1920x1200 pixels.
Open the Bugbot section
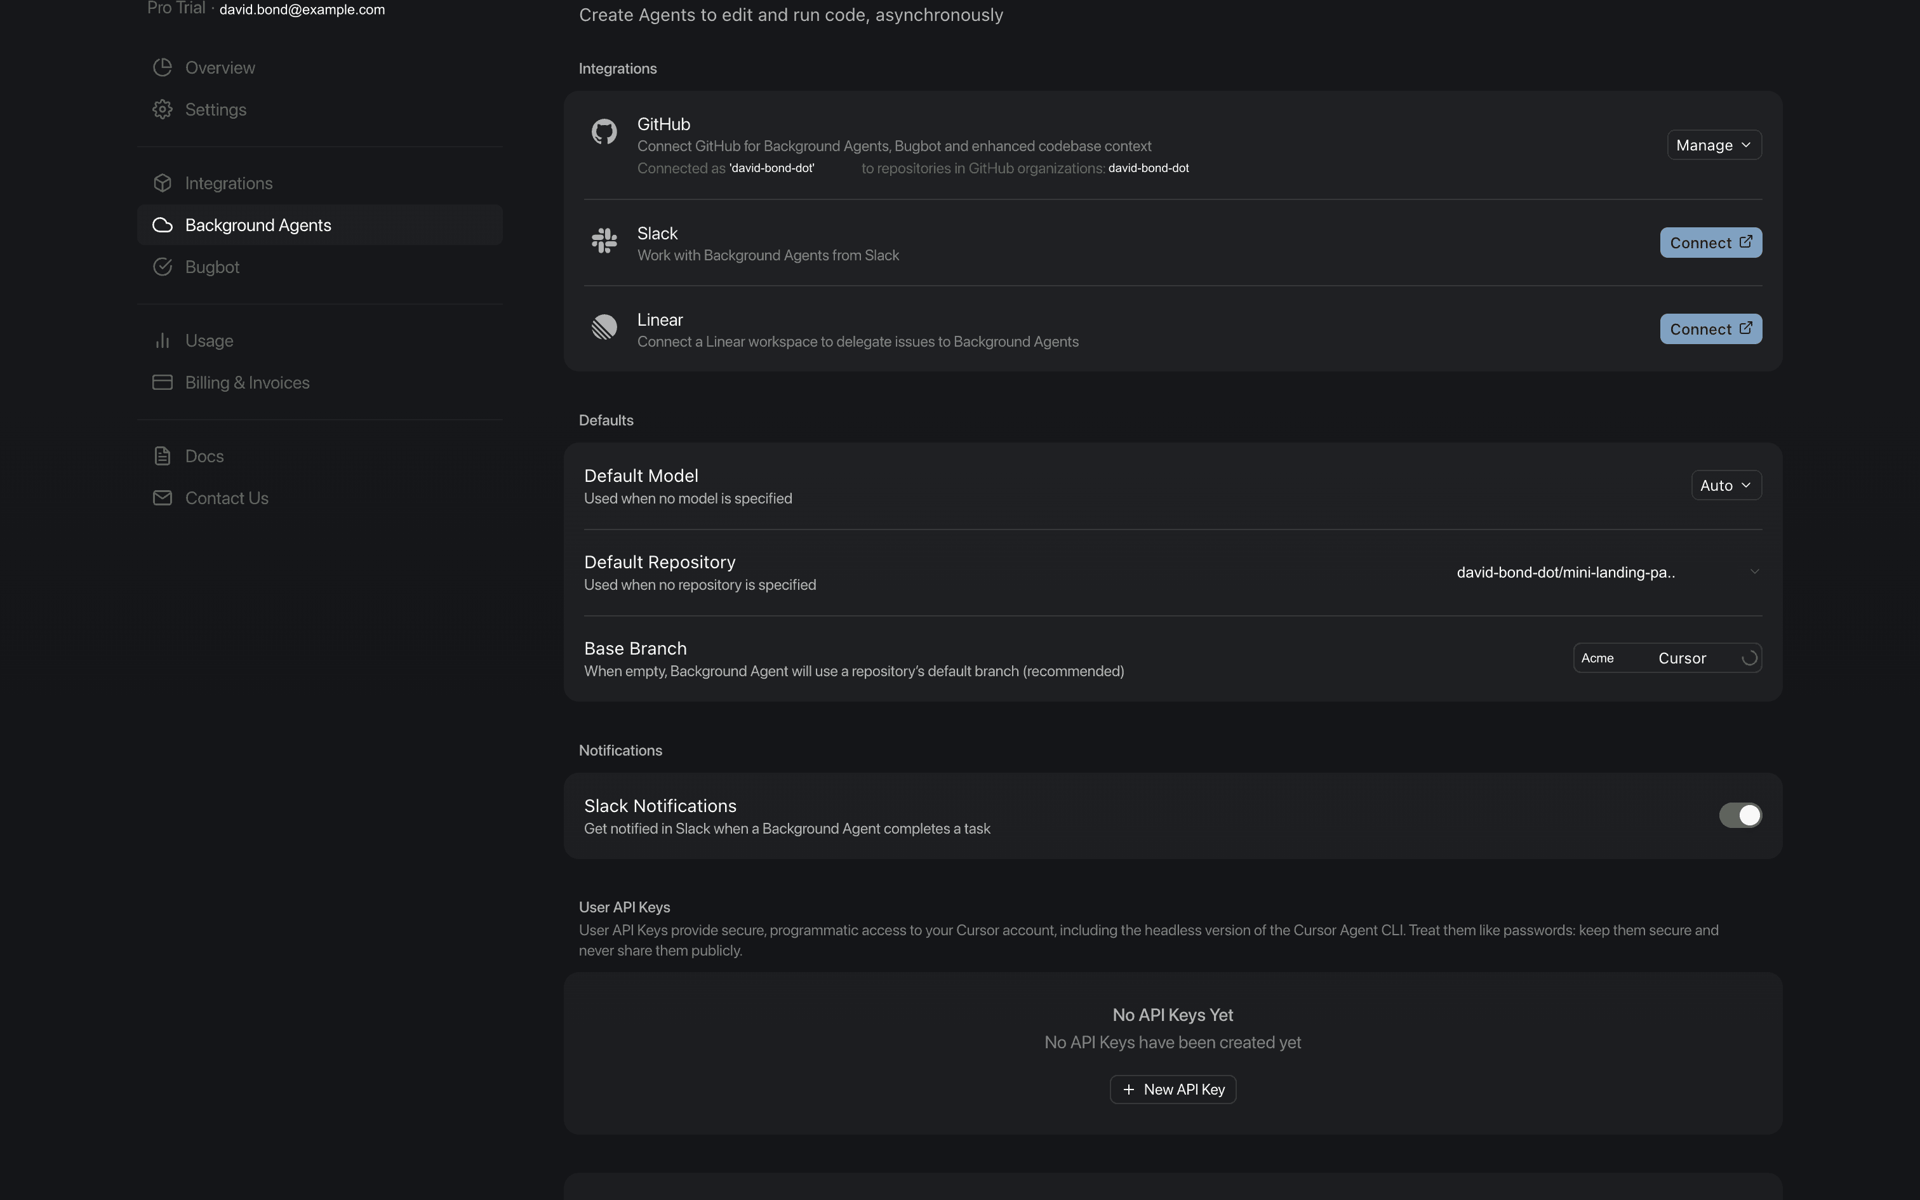[320, 267]
